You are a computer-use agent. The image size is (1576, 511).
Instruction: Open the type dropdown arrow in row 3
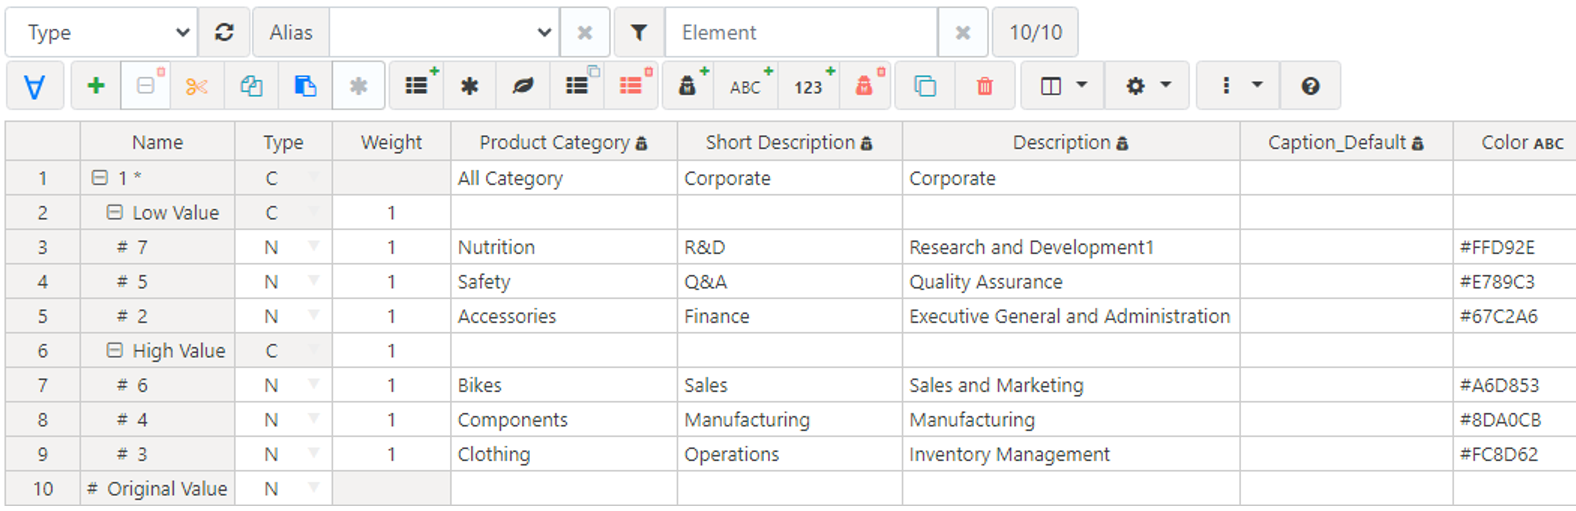pyautogui.click(x=314, y=246)
